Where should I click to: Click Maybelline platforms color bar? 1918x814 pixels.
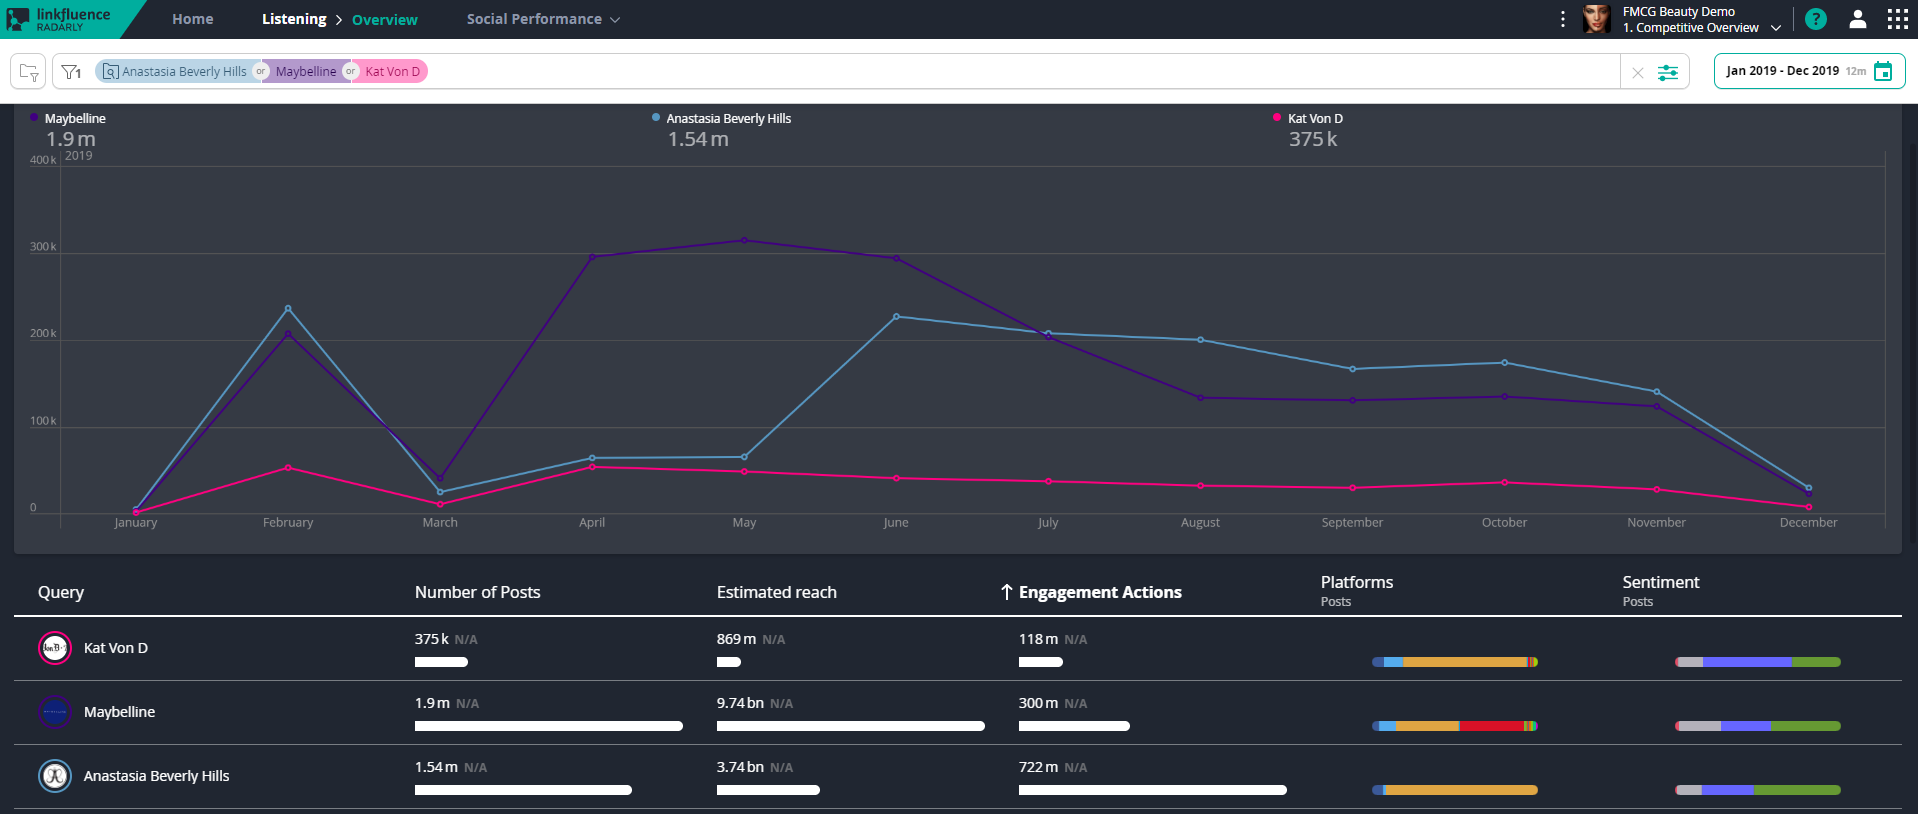coord(1455,726)
